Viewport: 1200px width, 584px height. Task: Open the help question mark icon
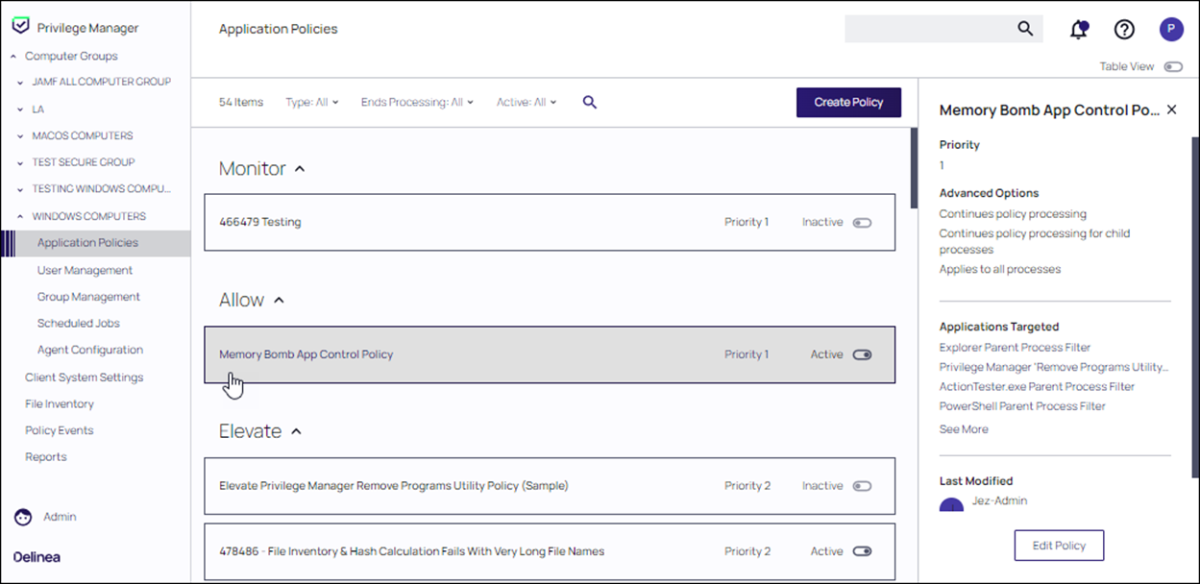[1124, 30]
